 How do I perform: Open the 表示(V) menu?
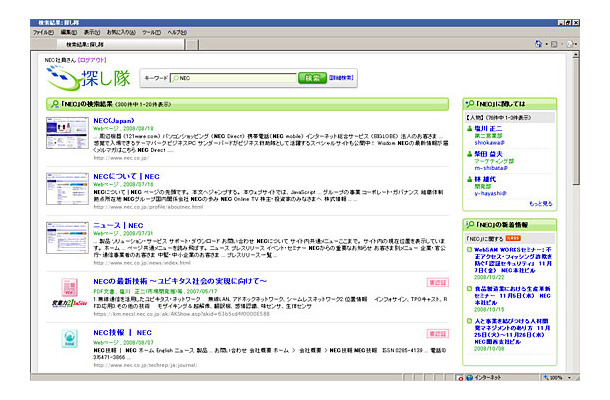[92, 32]
